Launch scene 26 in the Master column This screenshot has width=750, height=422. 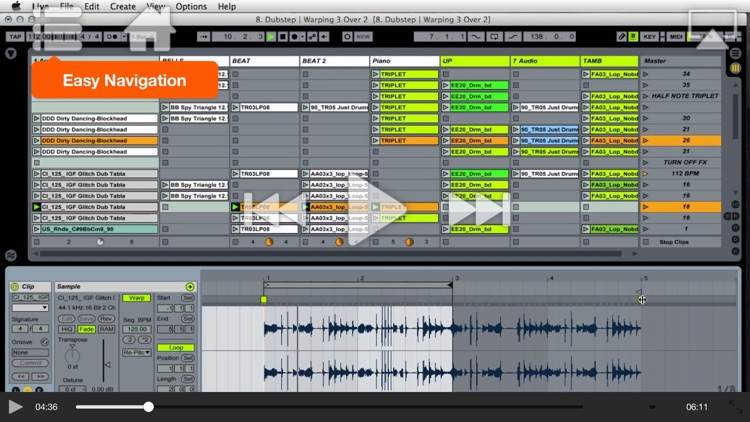(x=646, y=141)
